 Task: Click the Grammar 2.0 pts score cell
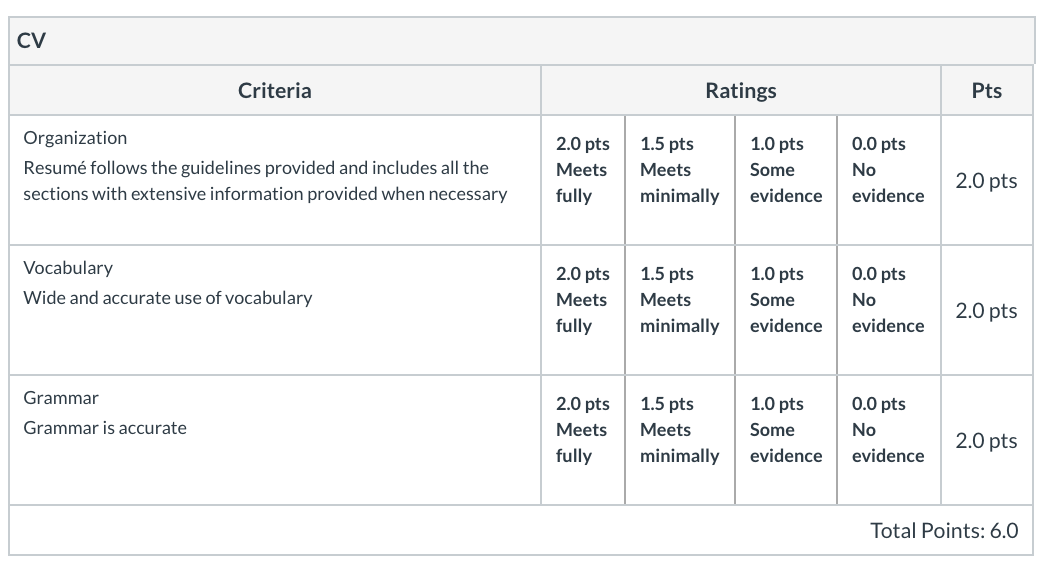986,440
